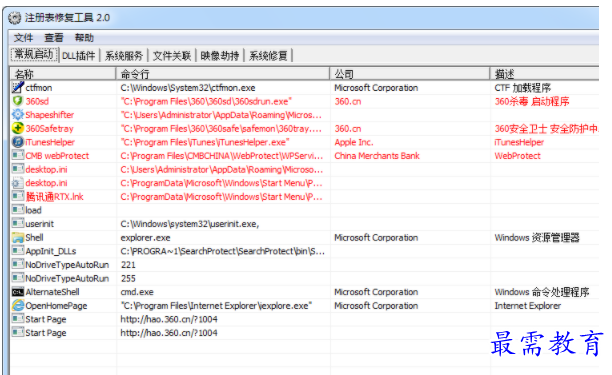Image resolution: width=612 pixels, height=375 pixels.
Task: Select the userinit entry name
Action: (39, 224)
